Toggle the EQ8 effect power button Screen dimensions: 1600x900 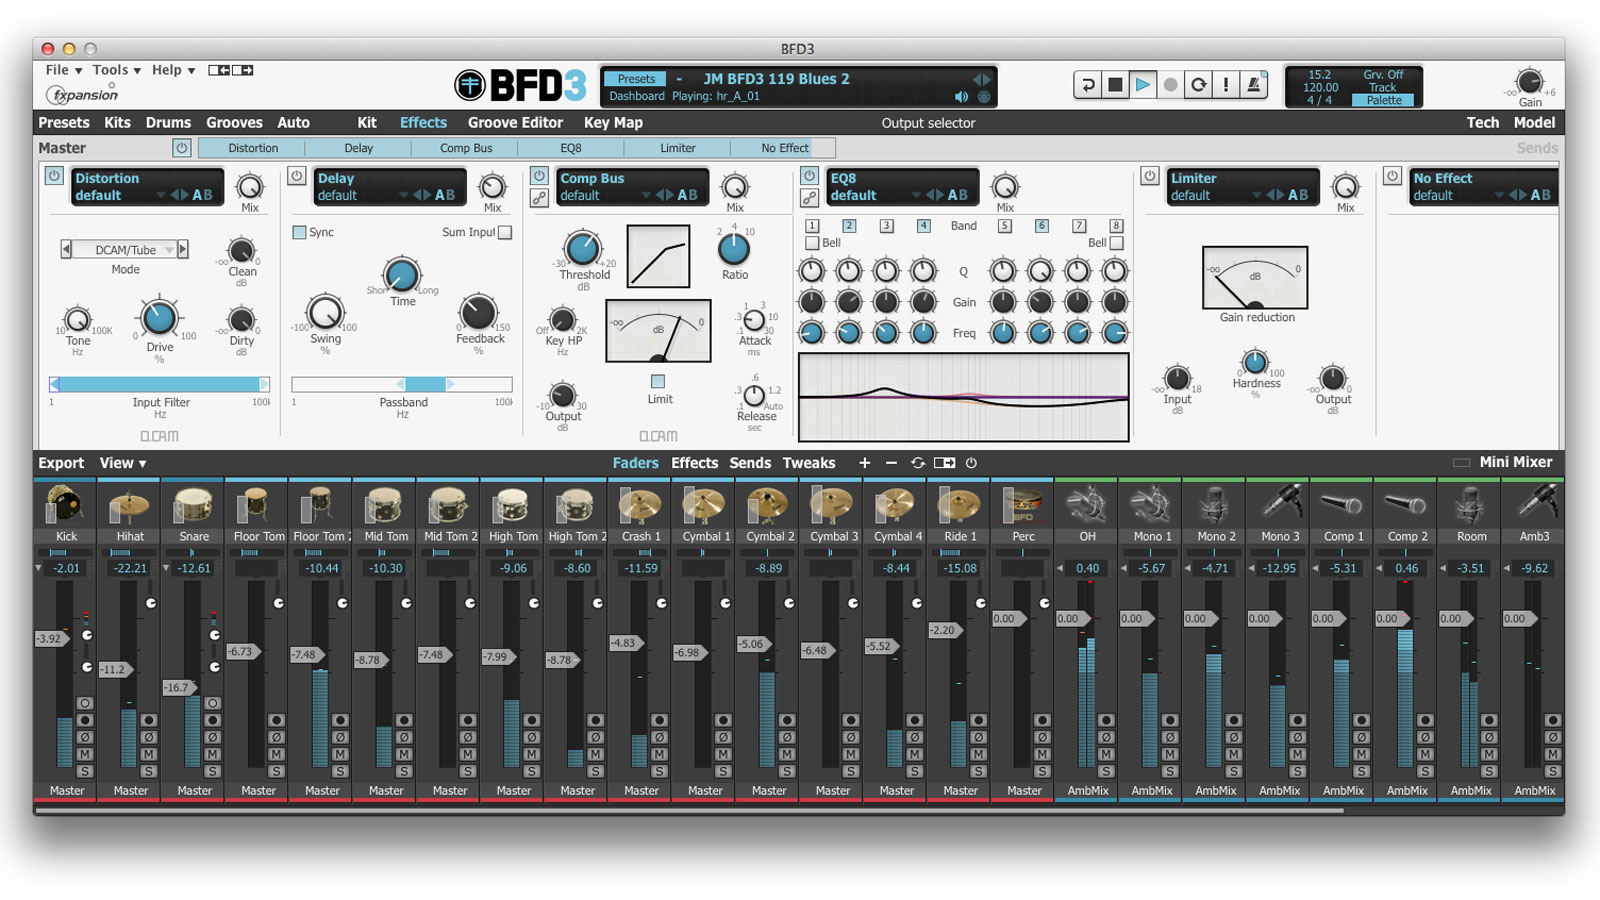tap(810, 176)
